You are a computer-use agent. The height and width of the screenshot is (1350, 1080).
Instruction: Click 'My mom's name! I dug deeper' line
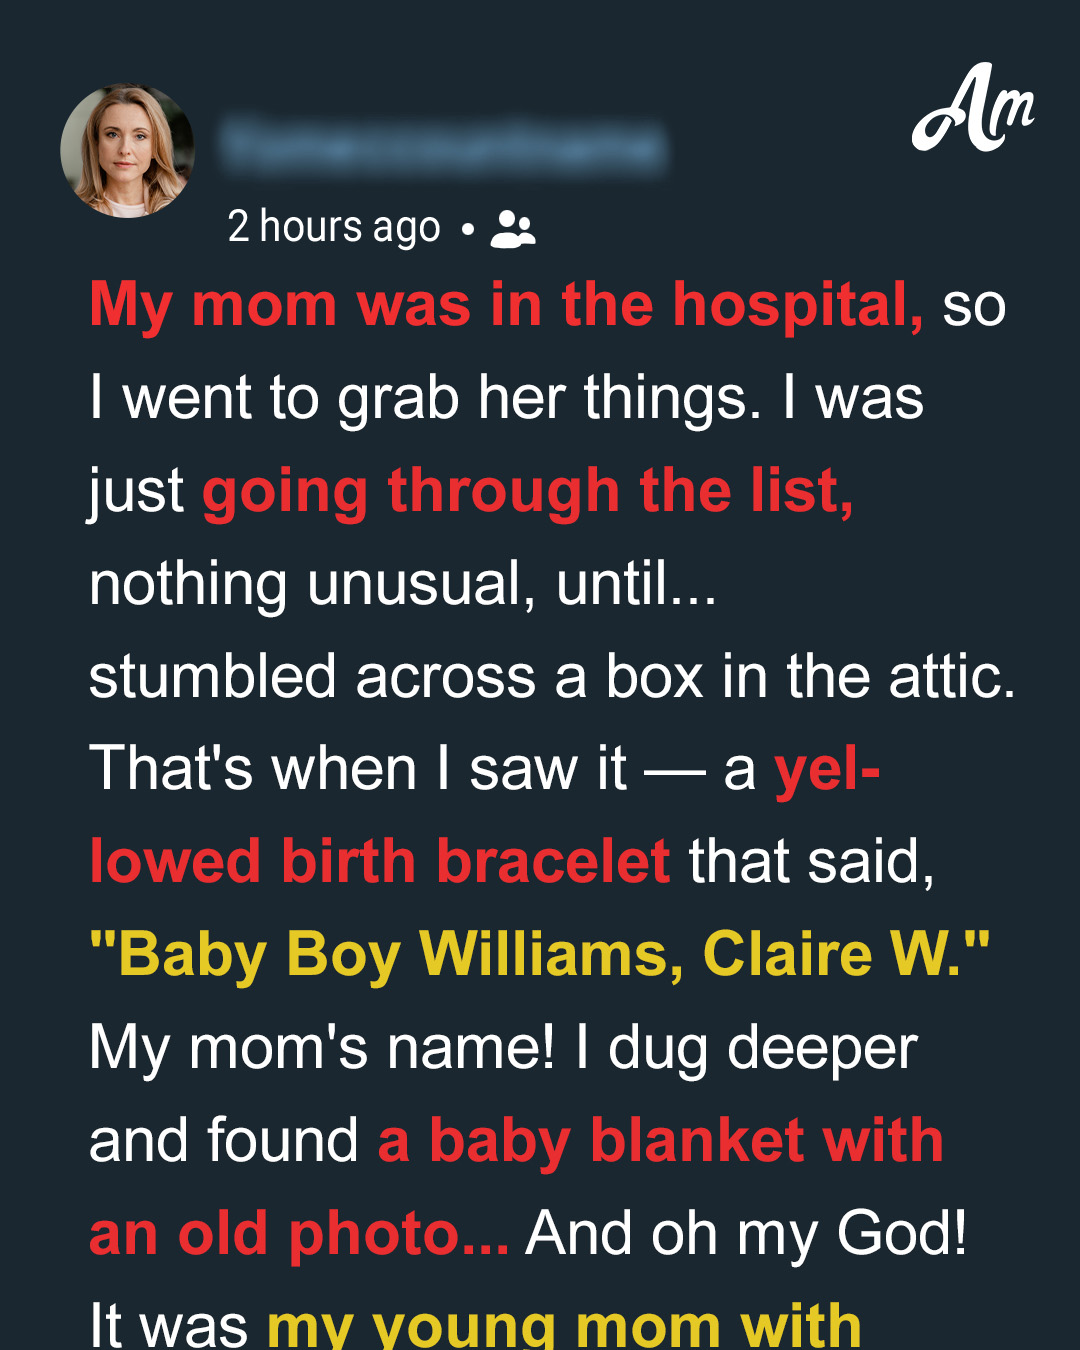[x=503, y=1050]
